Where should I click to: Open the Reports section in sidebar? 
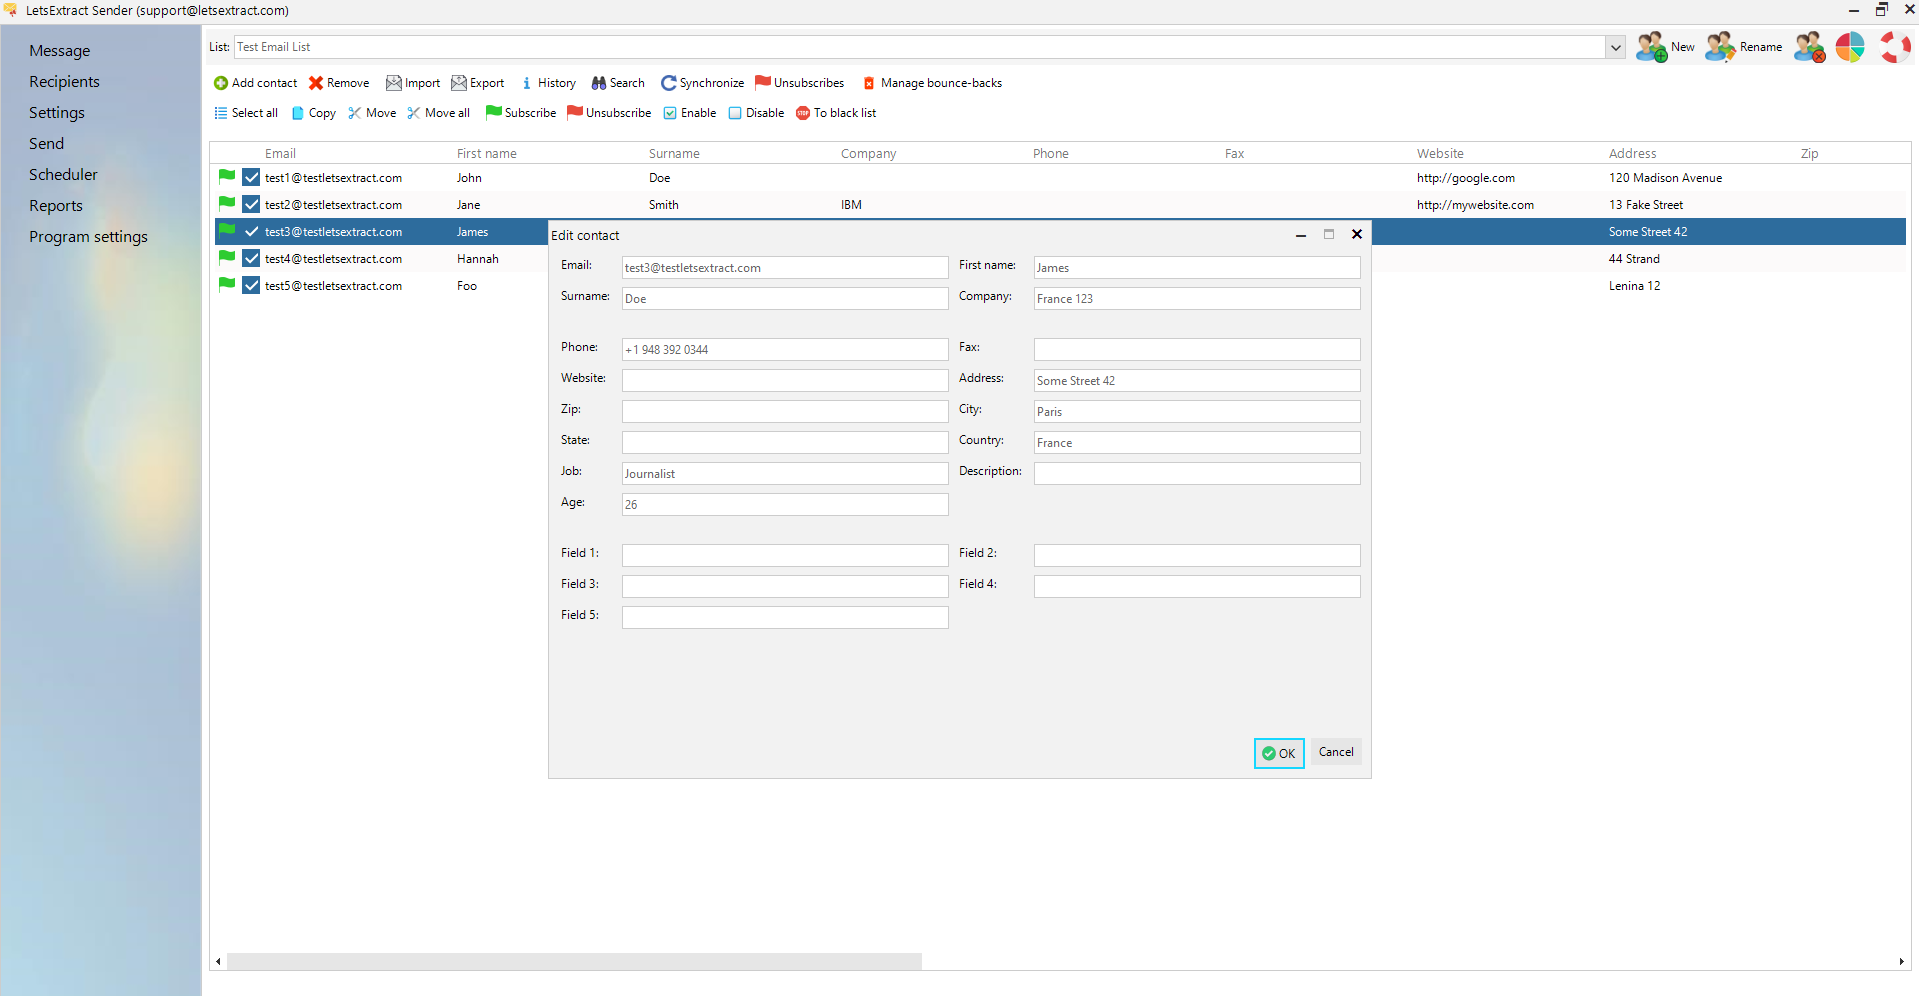56,205
